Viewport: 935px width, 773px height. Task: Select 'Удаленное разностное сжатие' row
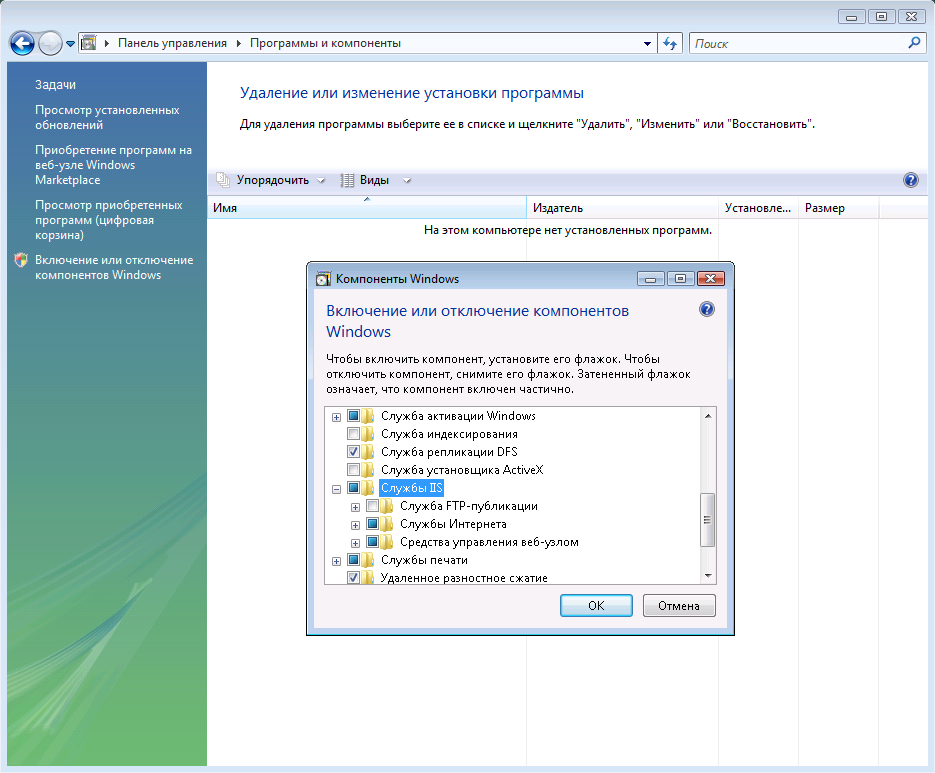[x=464, y=577]
